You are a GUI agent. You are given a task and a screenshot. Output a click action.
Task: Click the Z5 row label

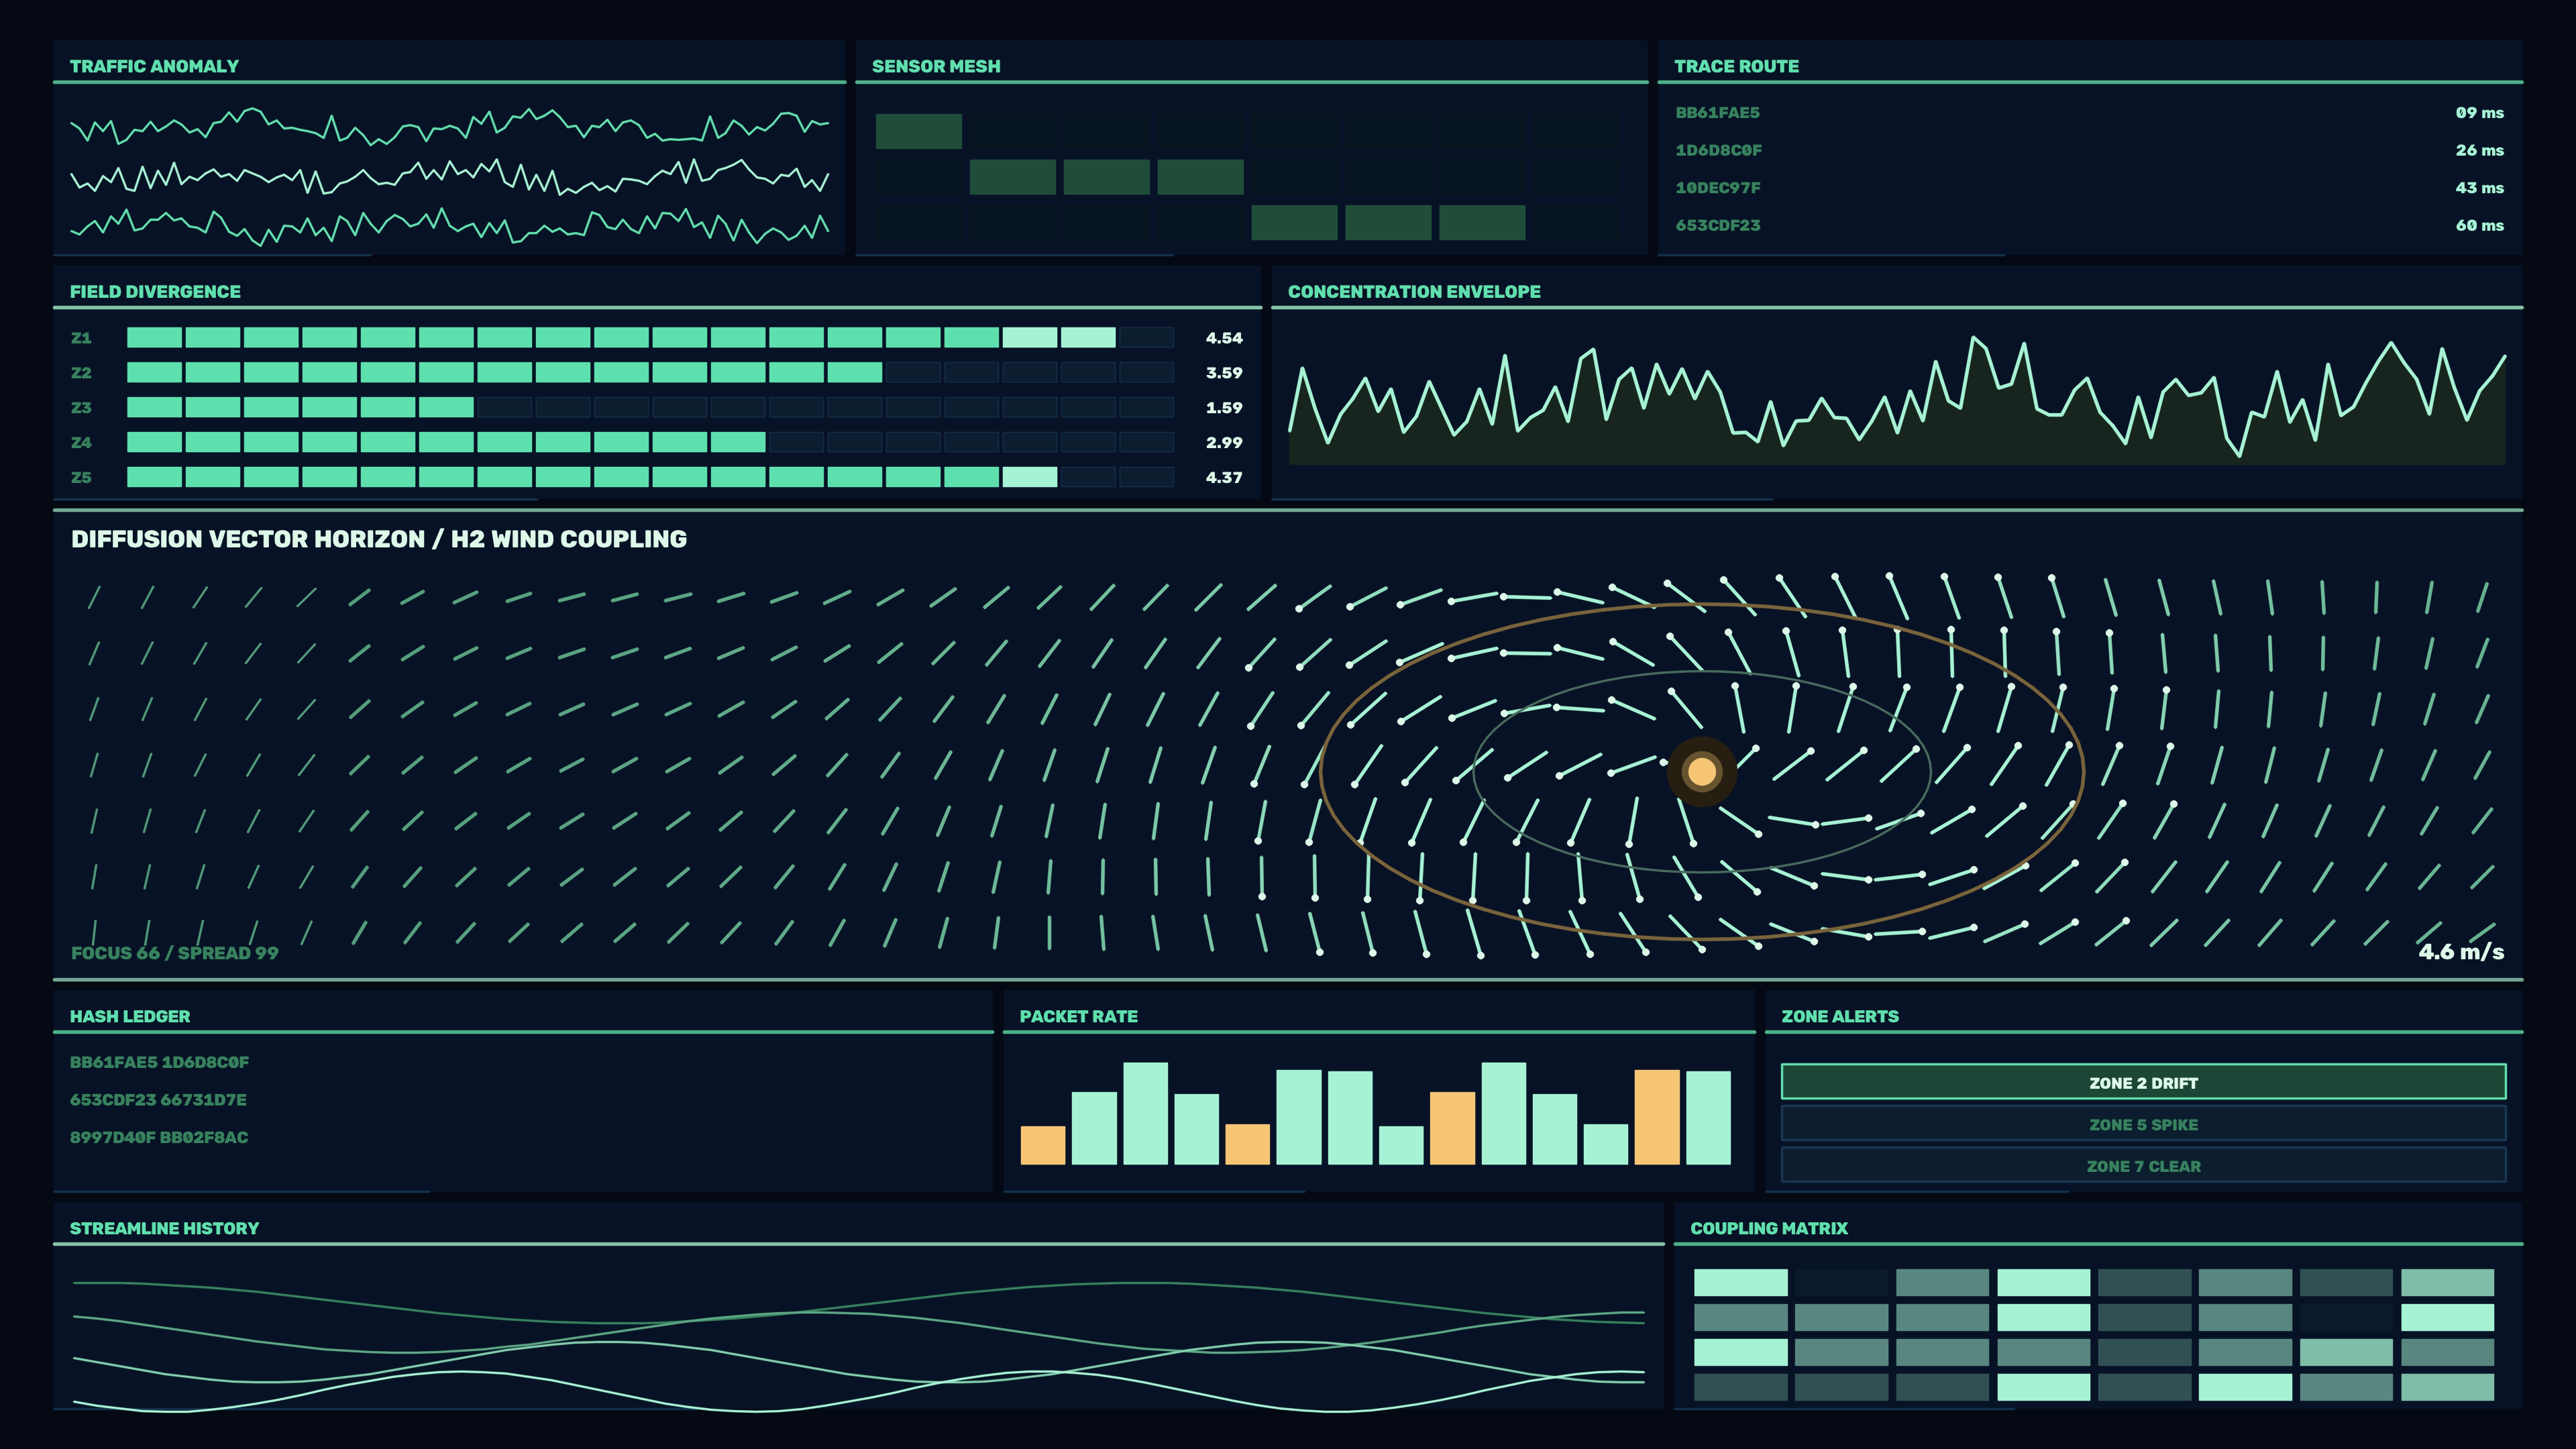[81, 477]
